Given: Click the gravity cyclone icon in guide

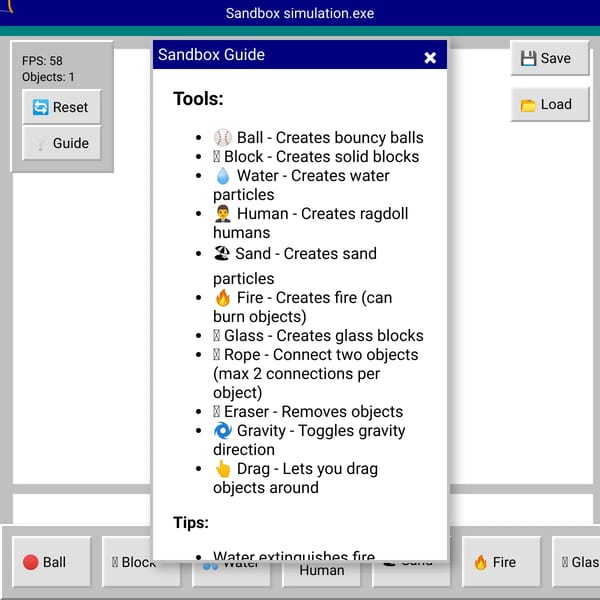Looking at the screenshot, I should pos(223,430).
